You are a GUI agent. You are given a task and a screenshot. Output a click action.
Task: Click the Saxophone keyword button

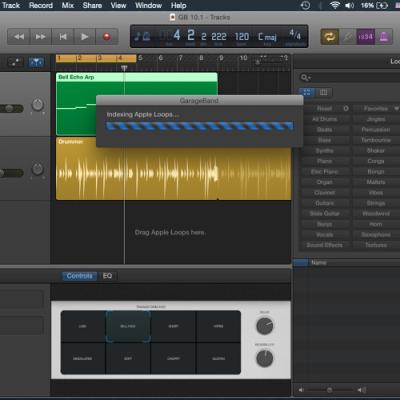click(376, 235)
